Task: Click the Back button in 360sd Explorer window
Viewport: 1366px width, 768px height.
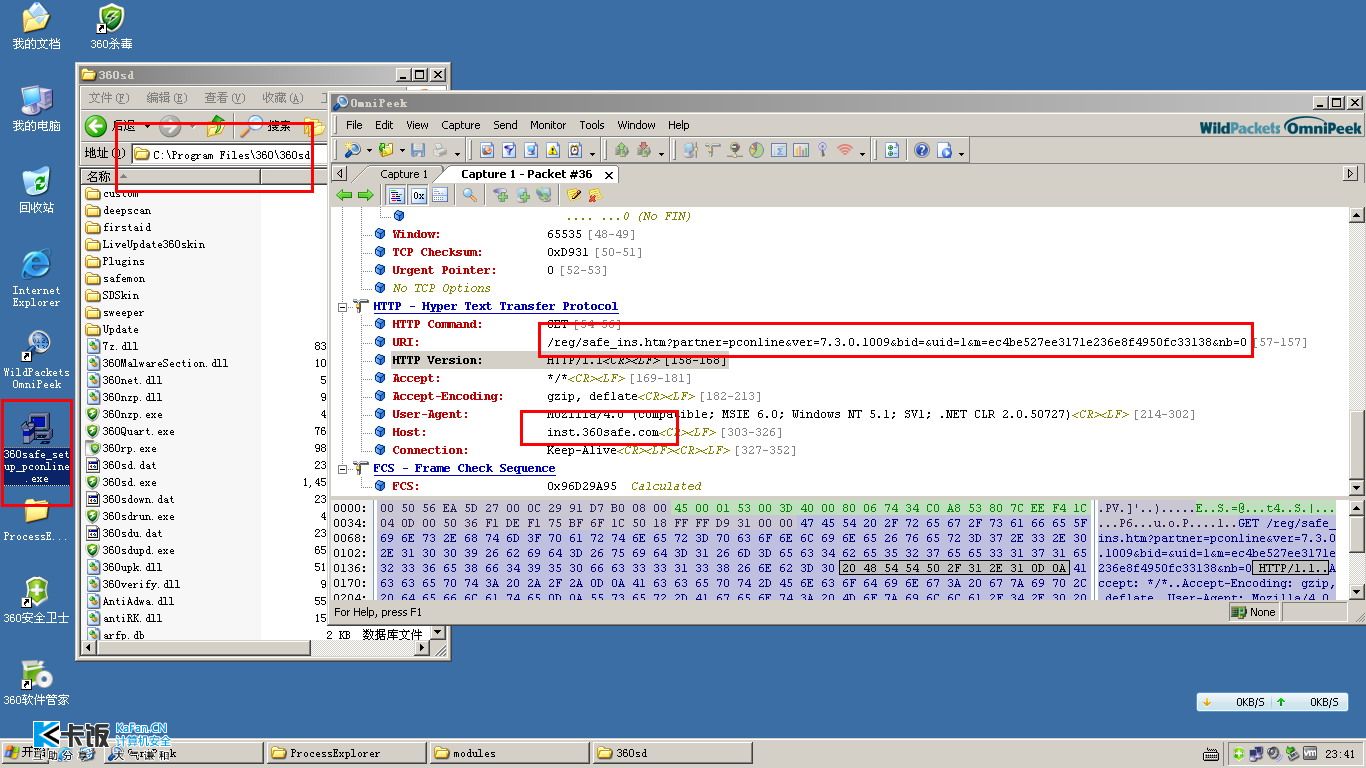Action: point(111,126)
